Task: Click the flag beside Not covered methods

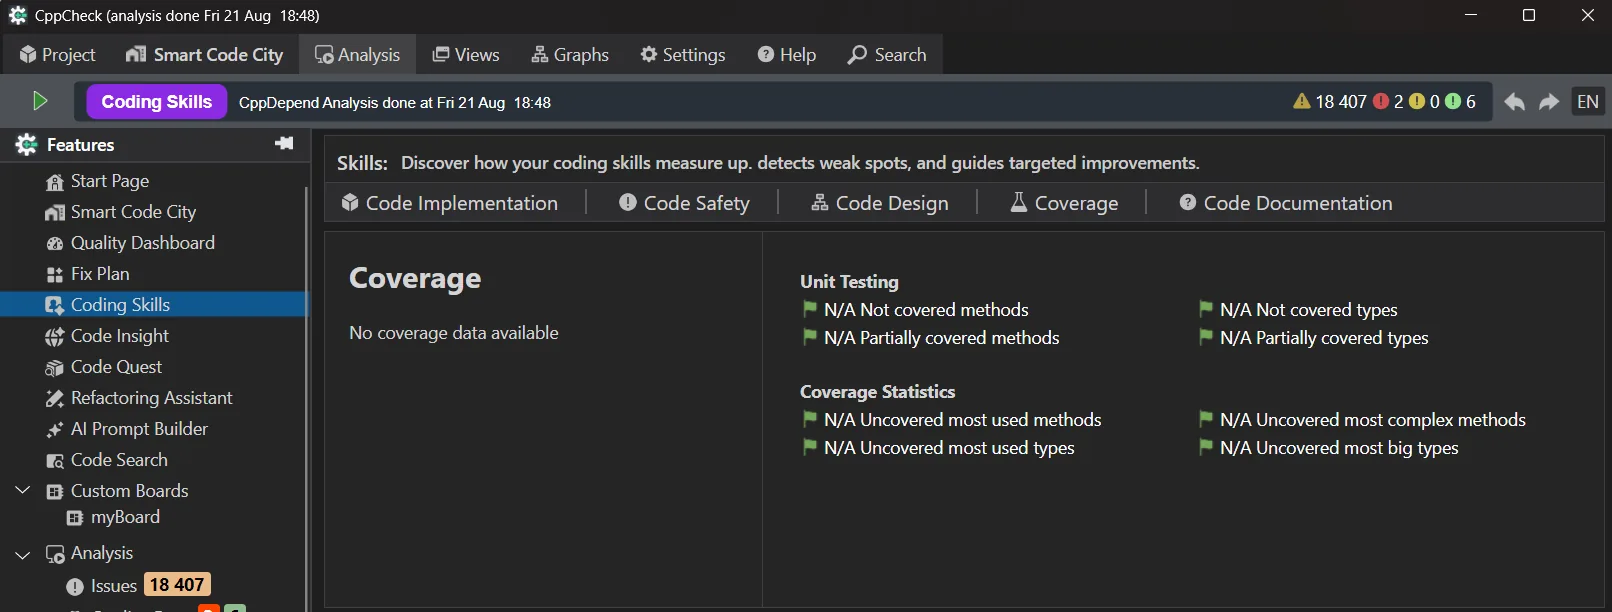Action: 810,309
